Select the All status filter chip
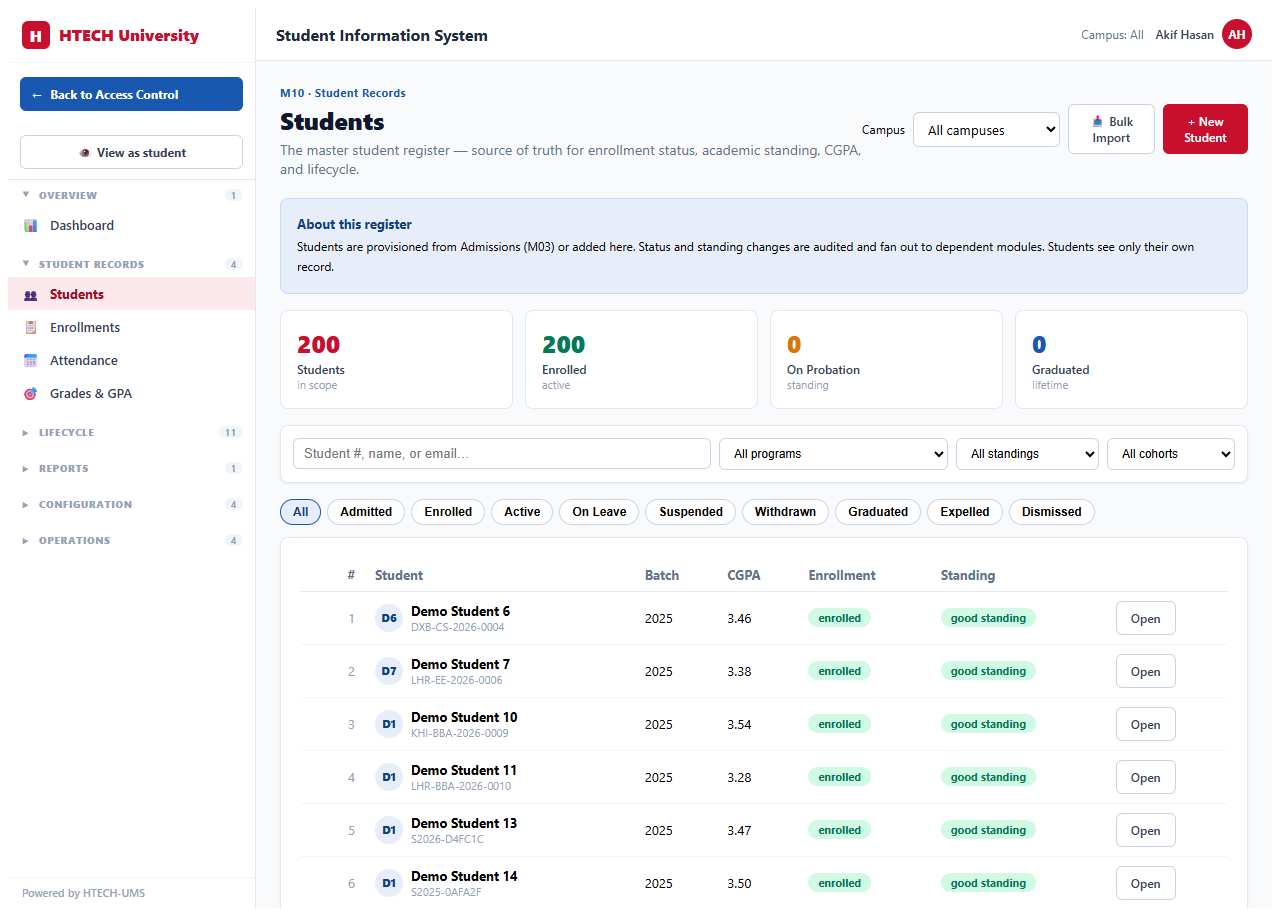This screenshot has height=916, width=1280. click(300, 512)
